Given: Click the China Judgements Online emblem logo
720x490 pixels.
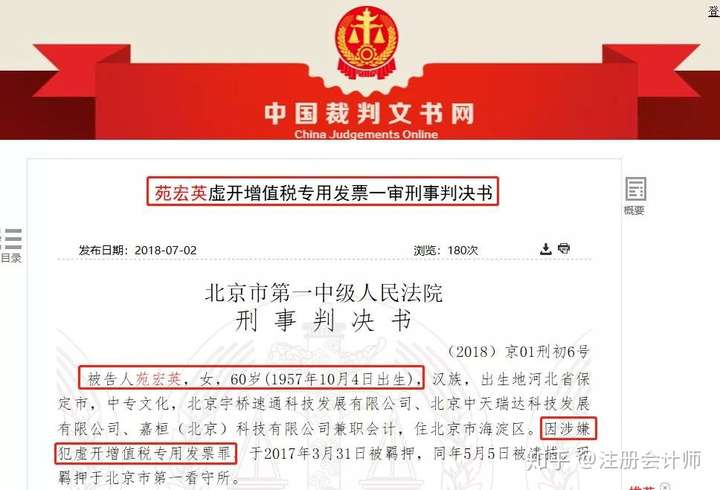Looking at the screenshot, I should click(366, 42).
